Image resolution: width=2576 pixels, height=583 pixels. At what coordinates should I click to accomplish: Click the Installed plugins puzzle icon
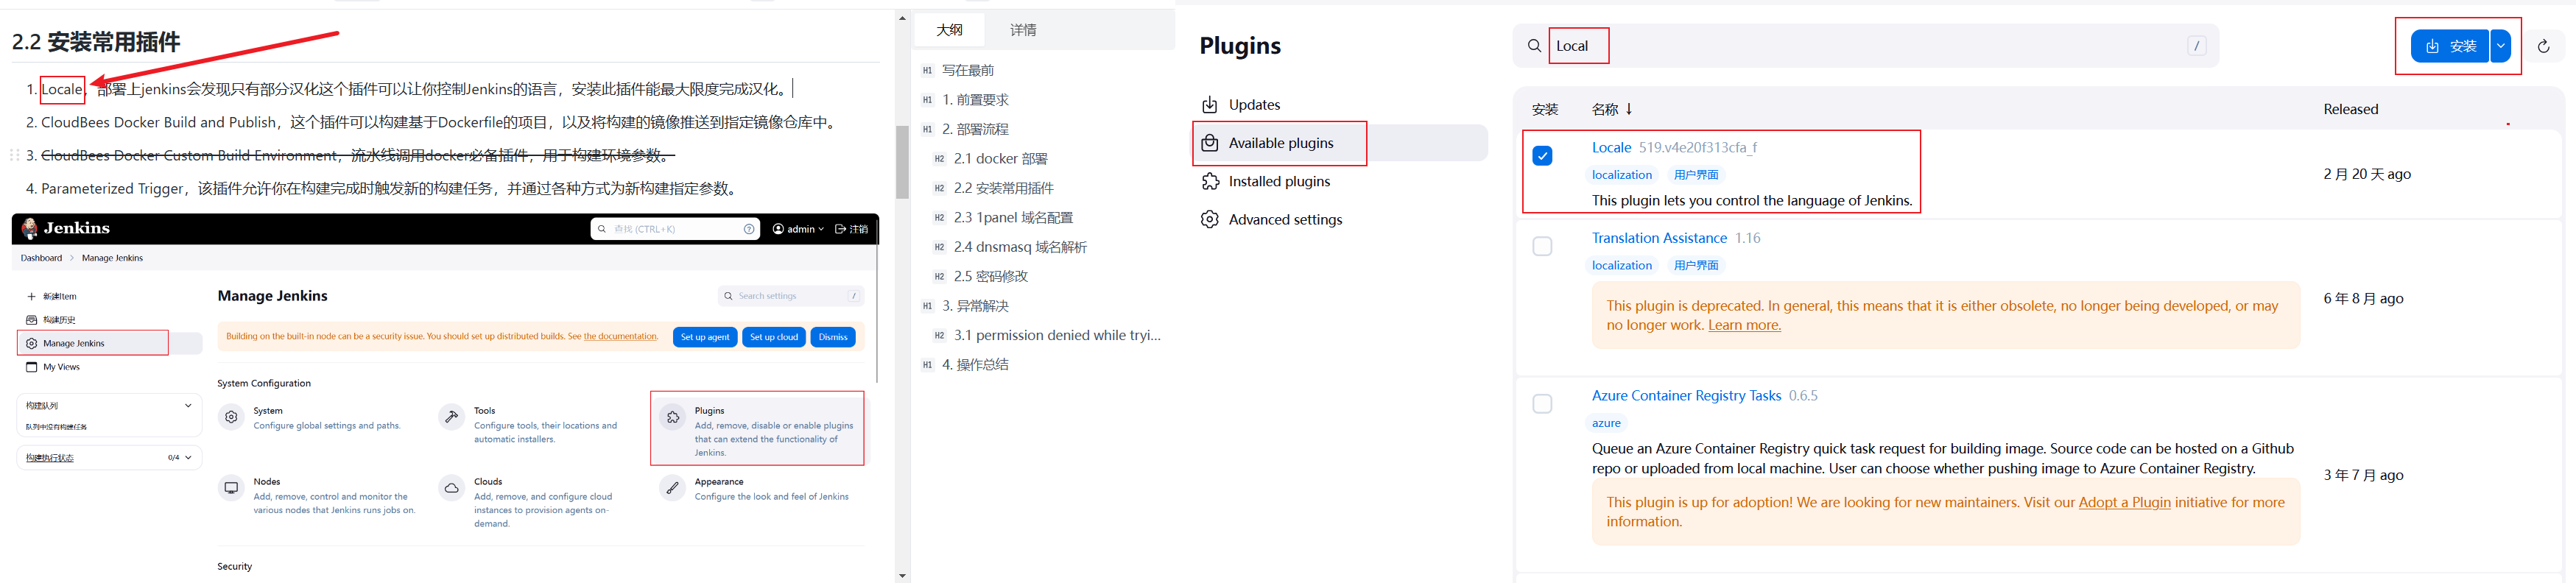[1210, 181]
